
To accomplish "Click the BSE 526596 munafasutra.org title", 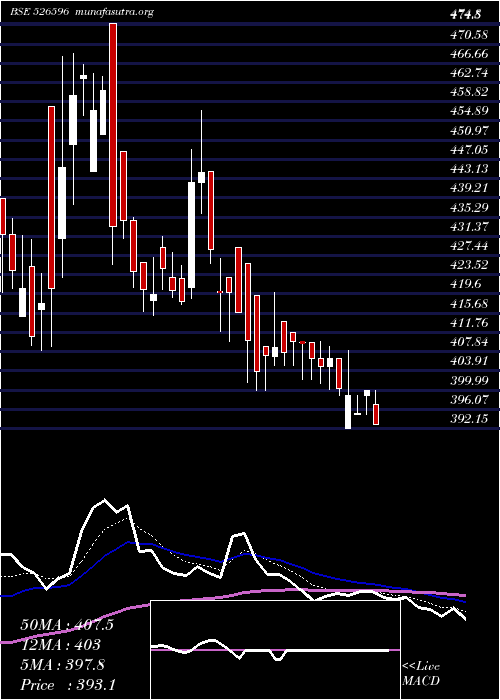I will (x=82, y=12).
